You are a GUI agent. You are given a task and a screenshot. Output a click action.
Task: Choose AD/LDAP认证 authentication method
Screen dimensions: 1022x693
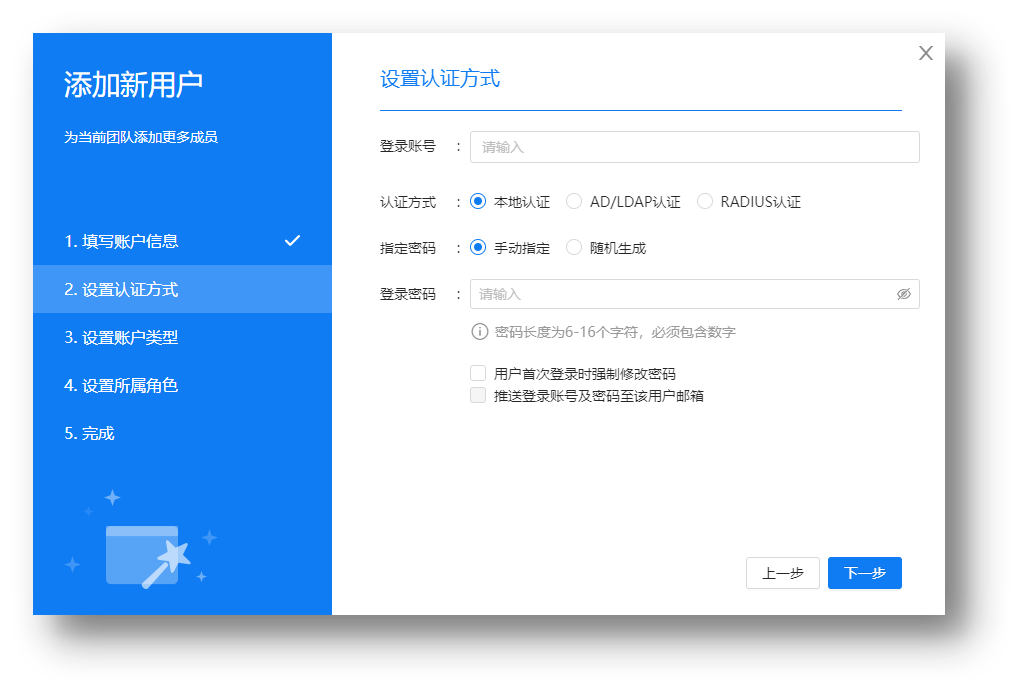574,202
